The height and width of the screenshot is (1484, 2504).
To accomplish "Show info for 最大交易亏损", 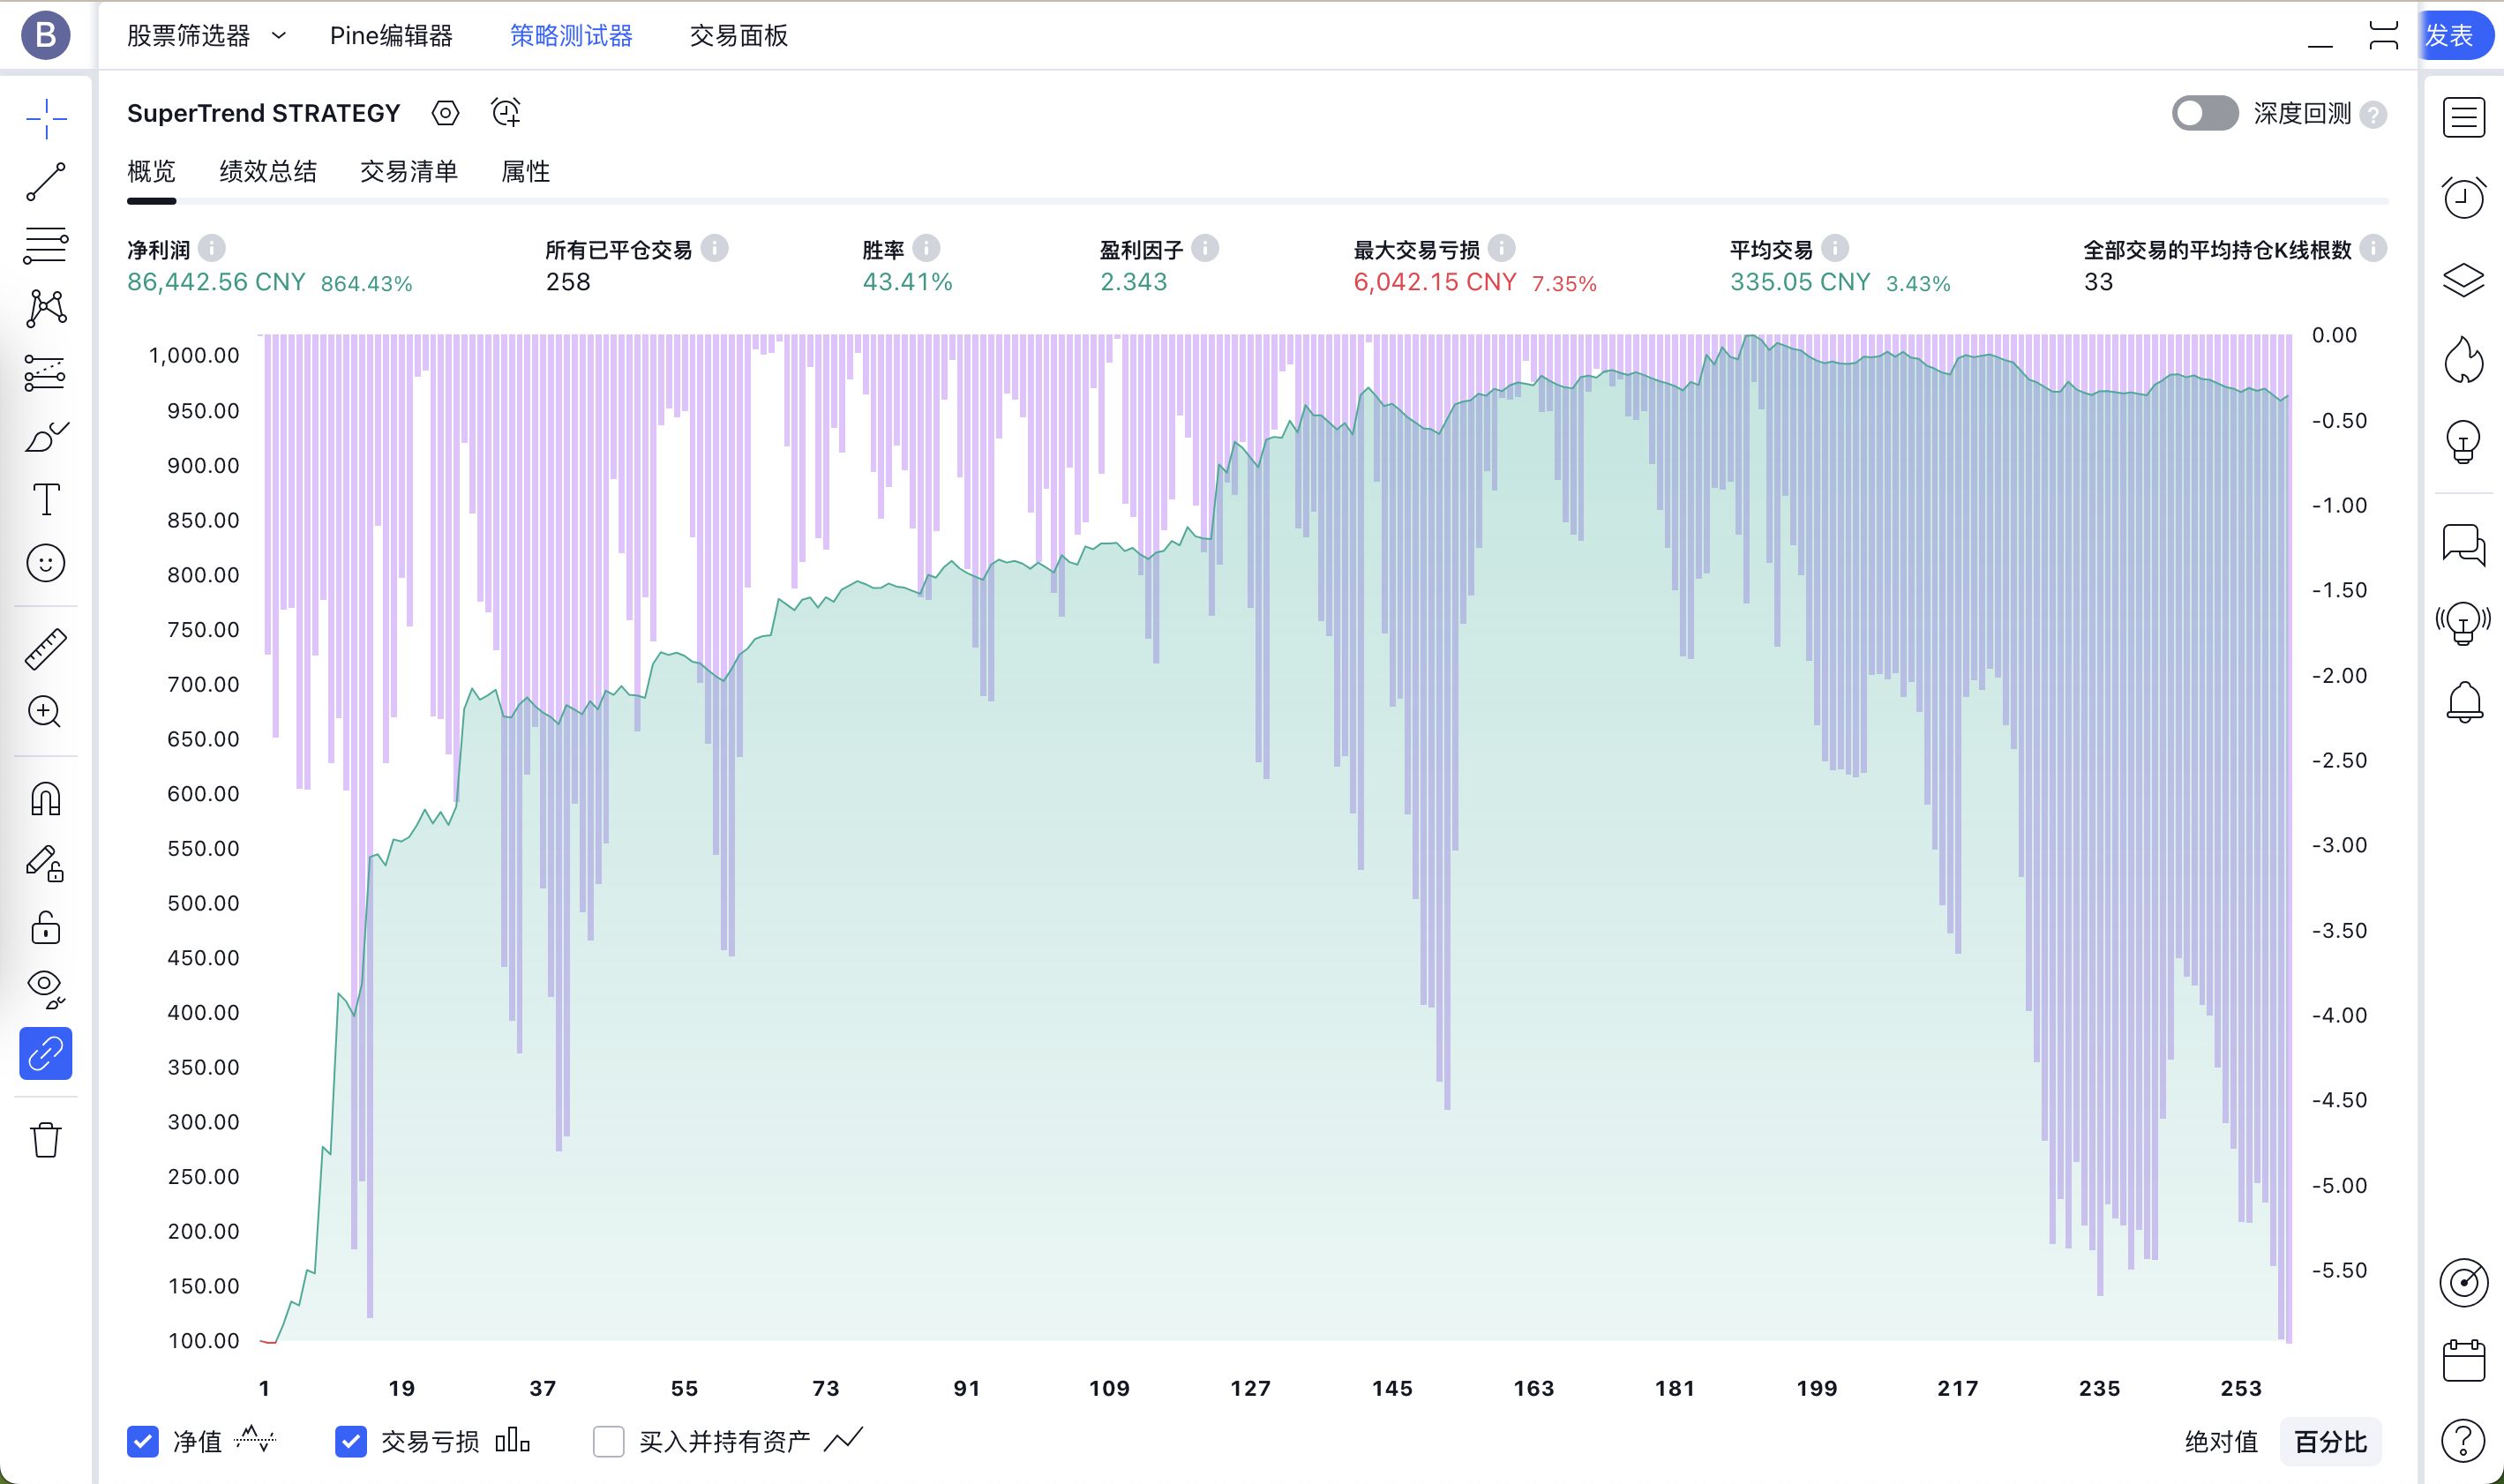I will click(x=1501, y=248).
